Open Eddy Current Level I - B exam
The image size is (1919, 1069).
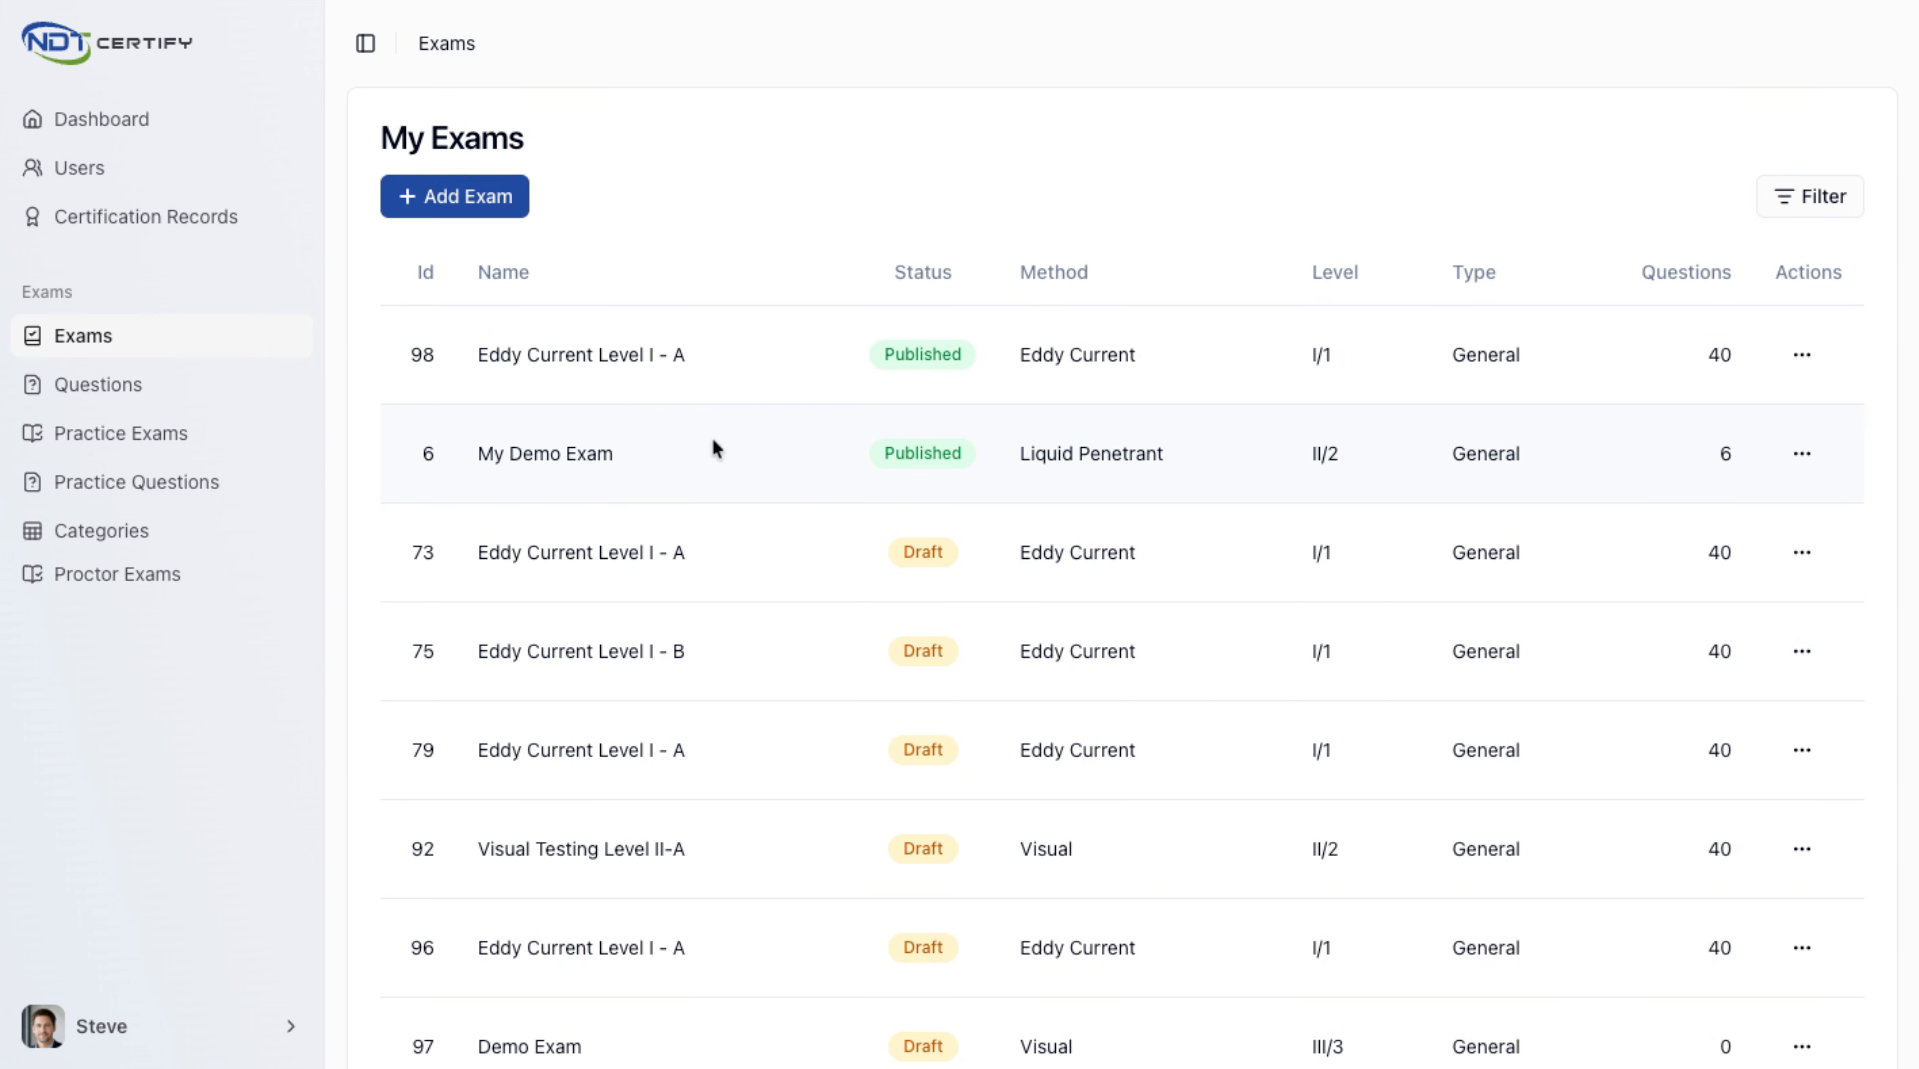tap(581, 651)
